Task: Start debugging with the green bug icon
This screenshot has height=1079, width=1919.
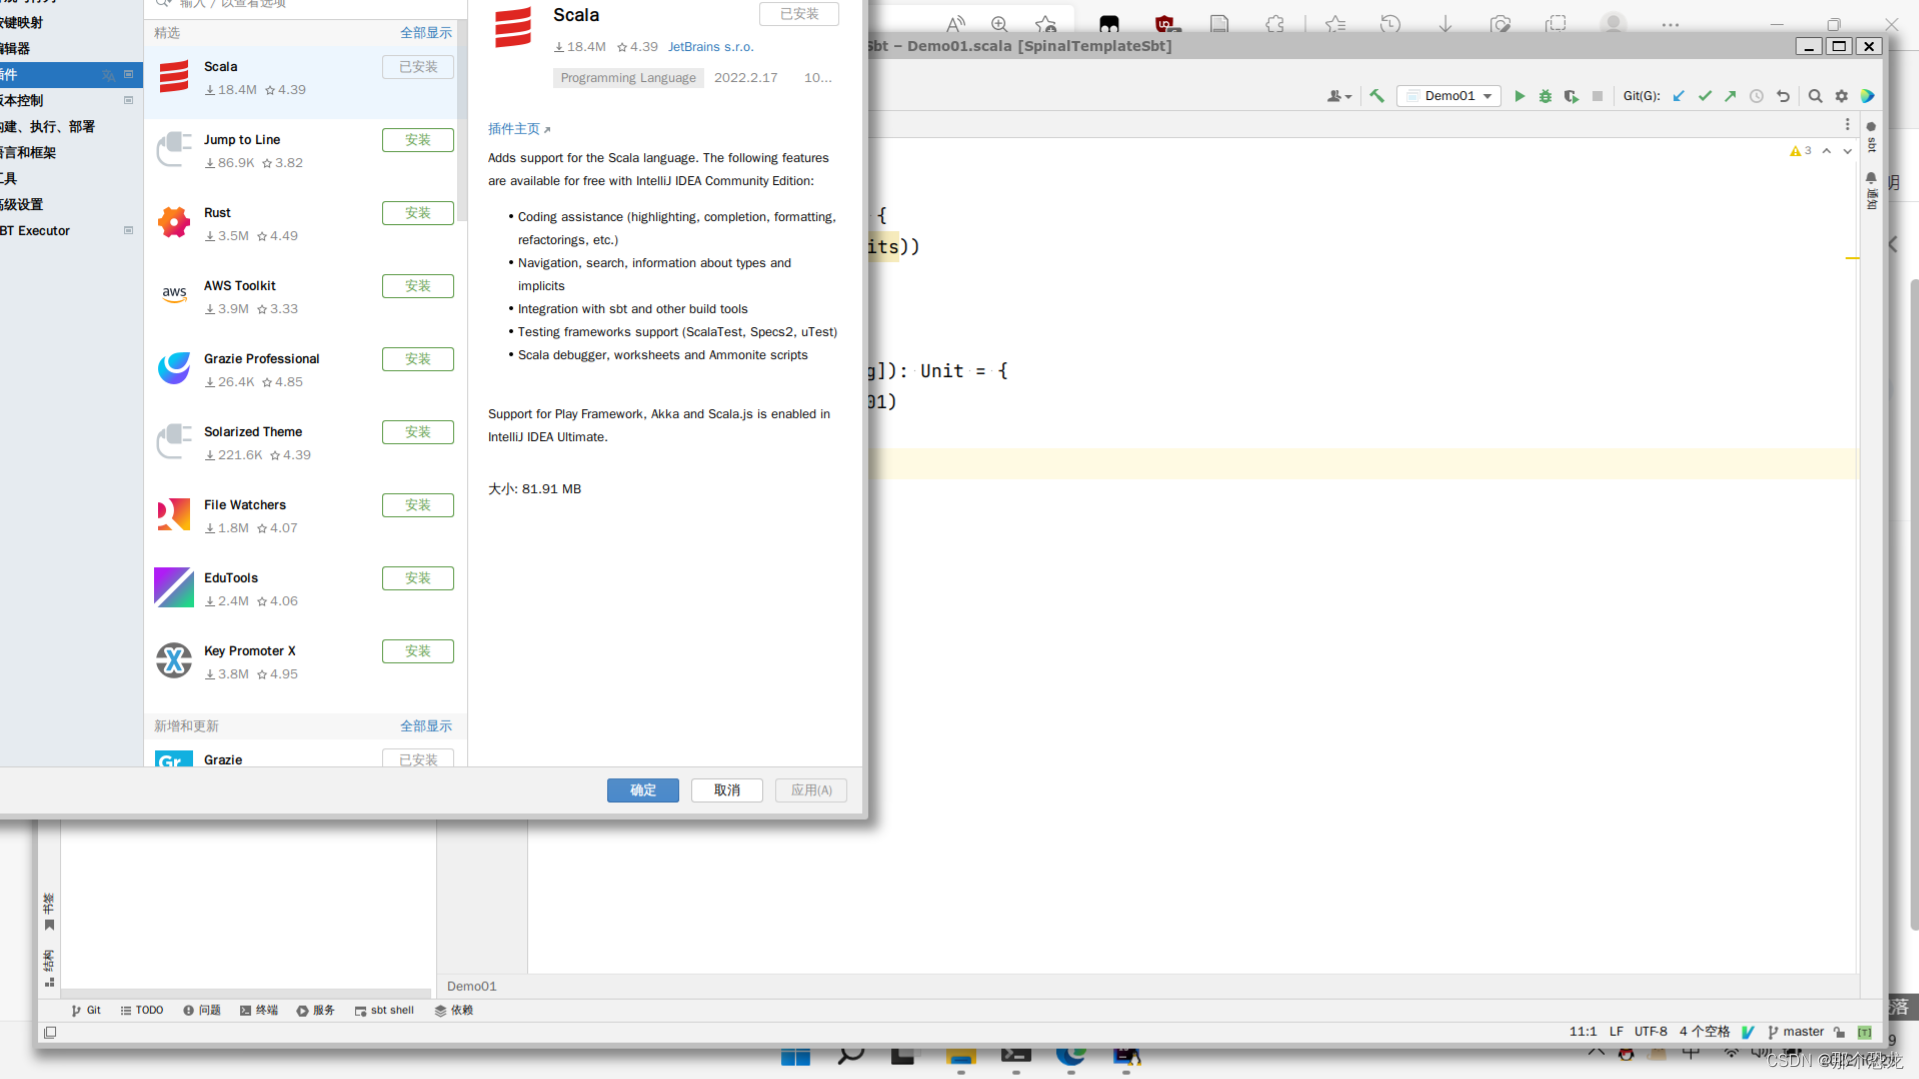Action: [1545, 96]
